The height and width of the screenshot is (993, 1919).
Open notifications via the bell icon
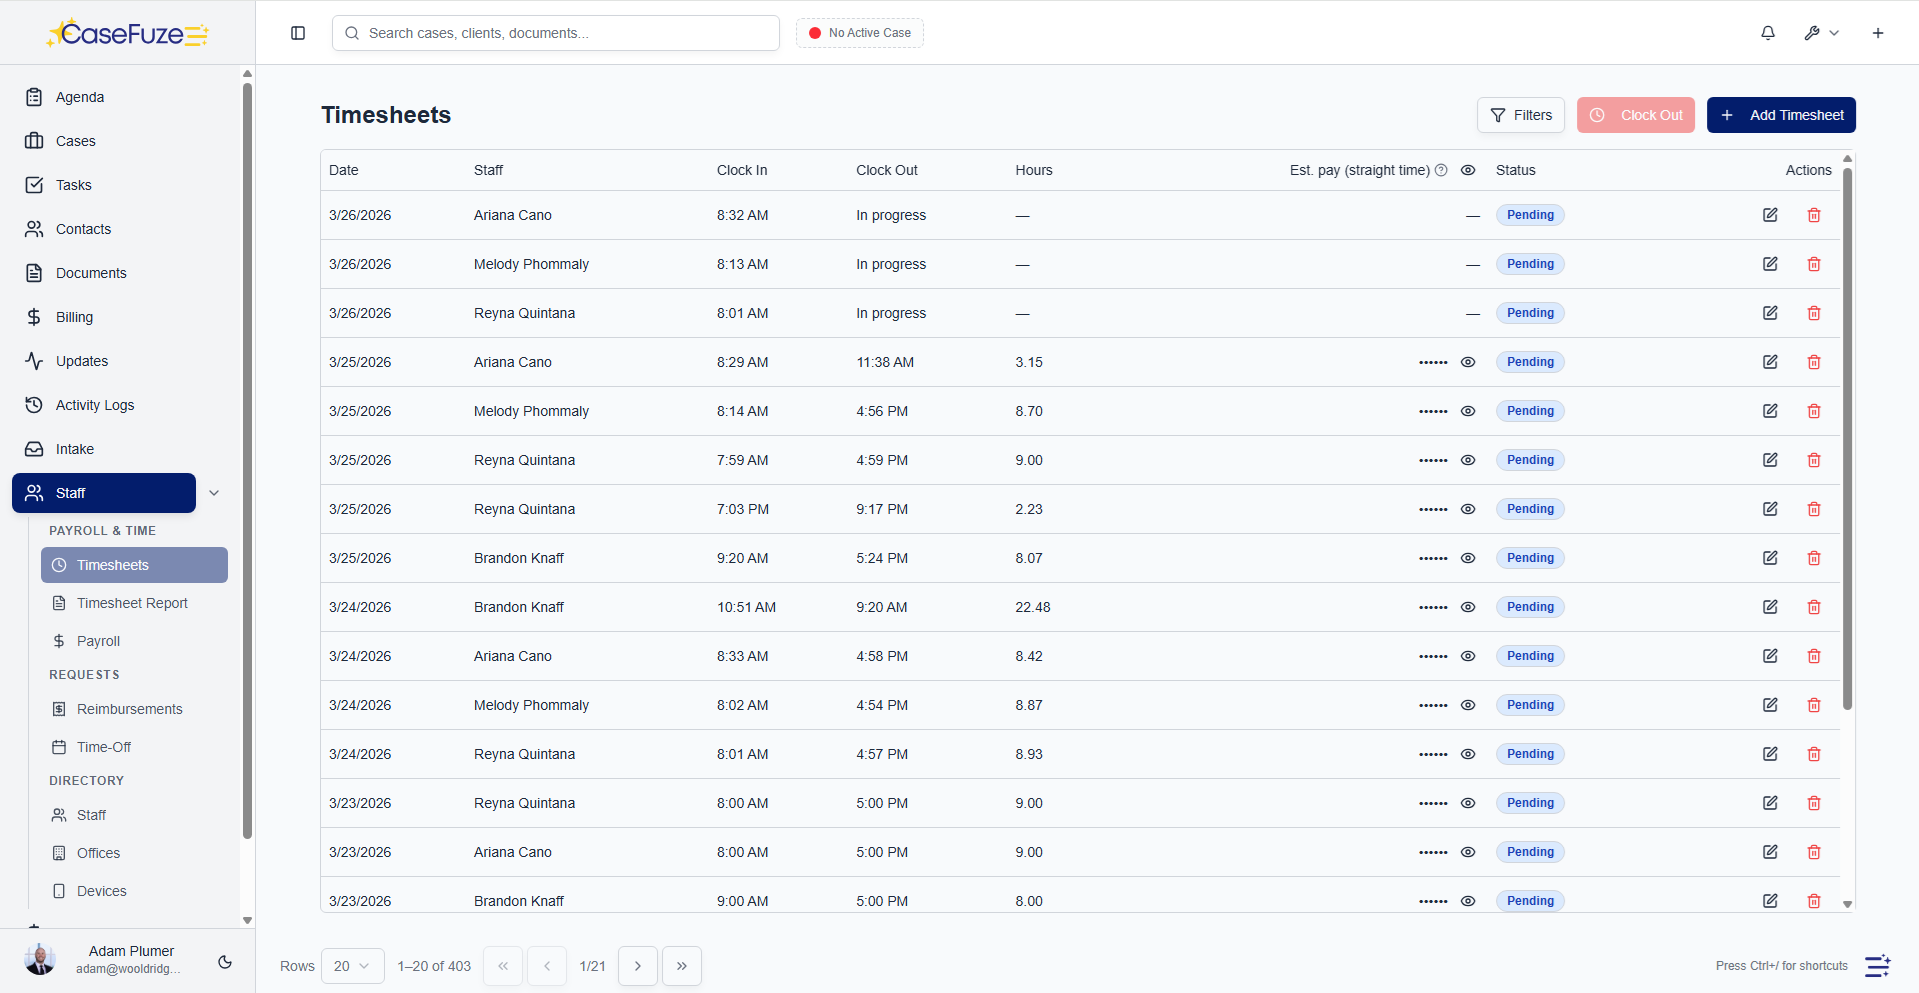(x=1767, y=32)
